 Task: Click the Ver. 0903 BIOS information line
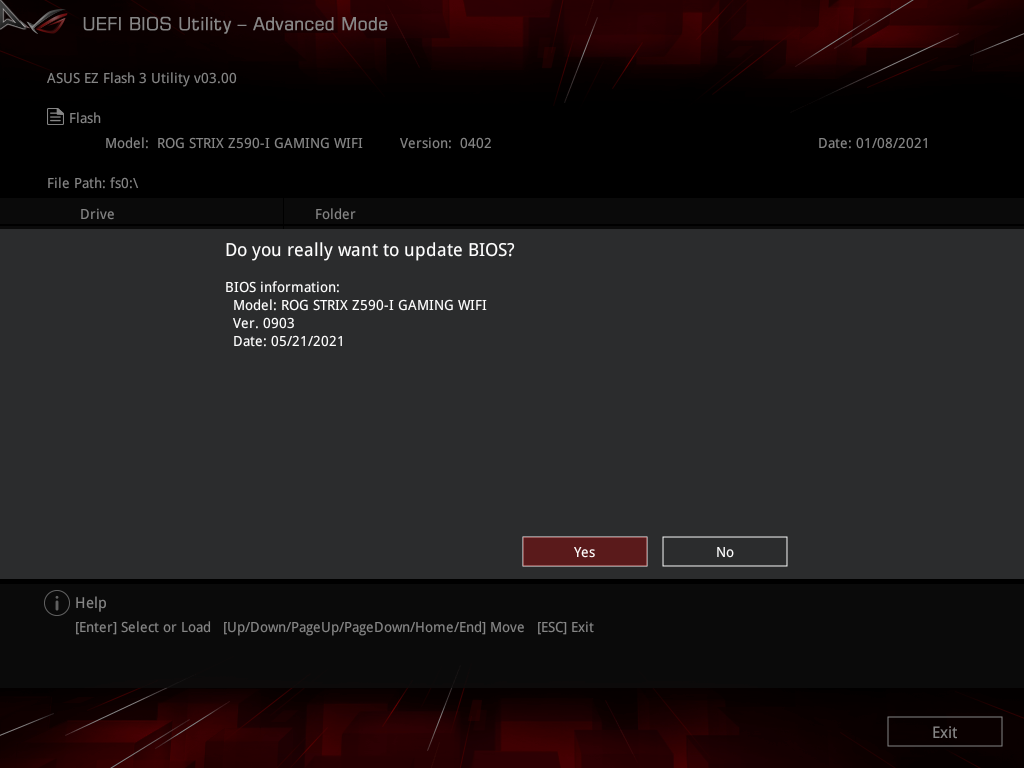coord(264,323)
